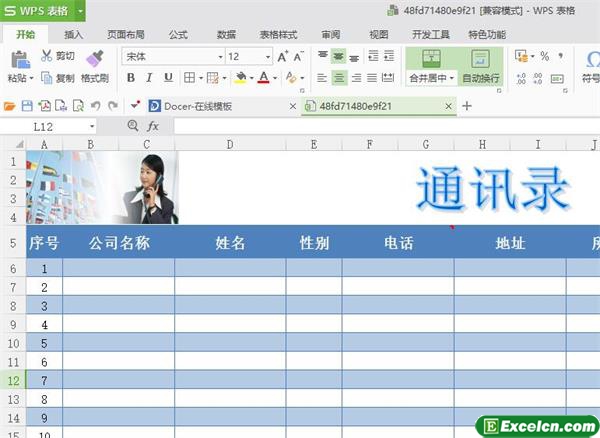Apply fill color bucket
The height and width of the screenshot is (438, 600).
(241, 78)
